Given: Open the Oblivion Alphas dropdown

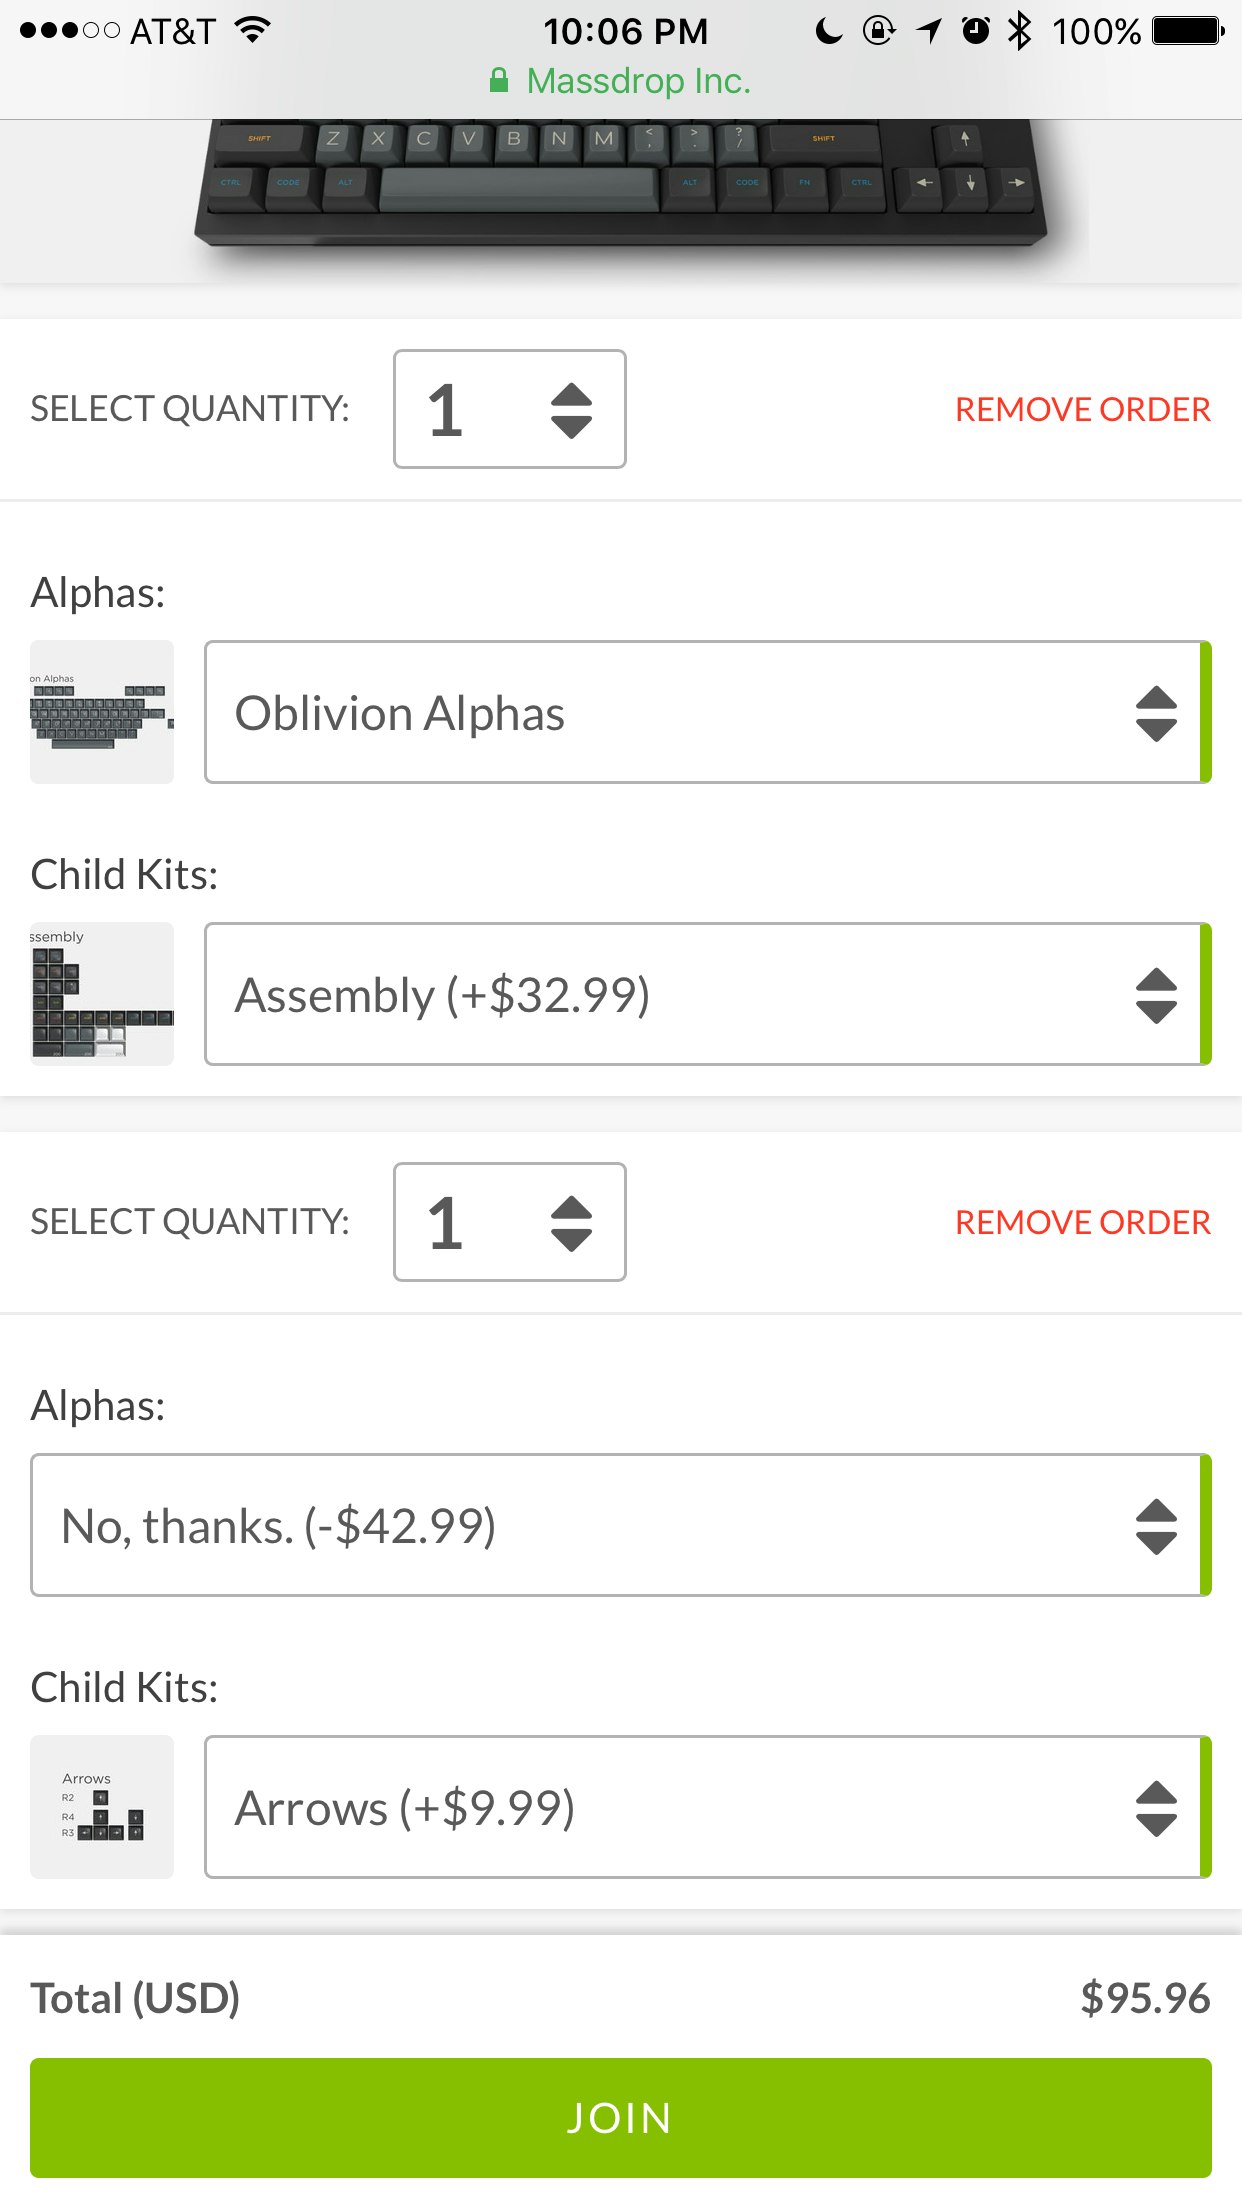Looking at the screenshot, I should 707,713.
